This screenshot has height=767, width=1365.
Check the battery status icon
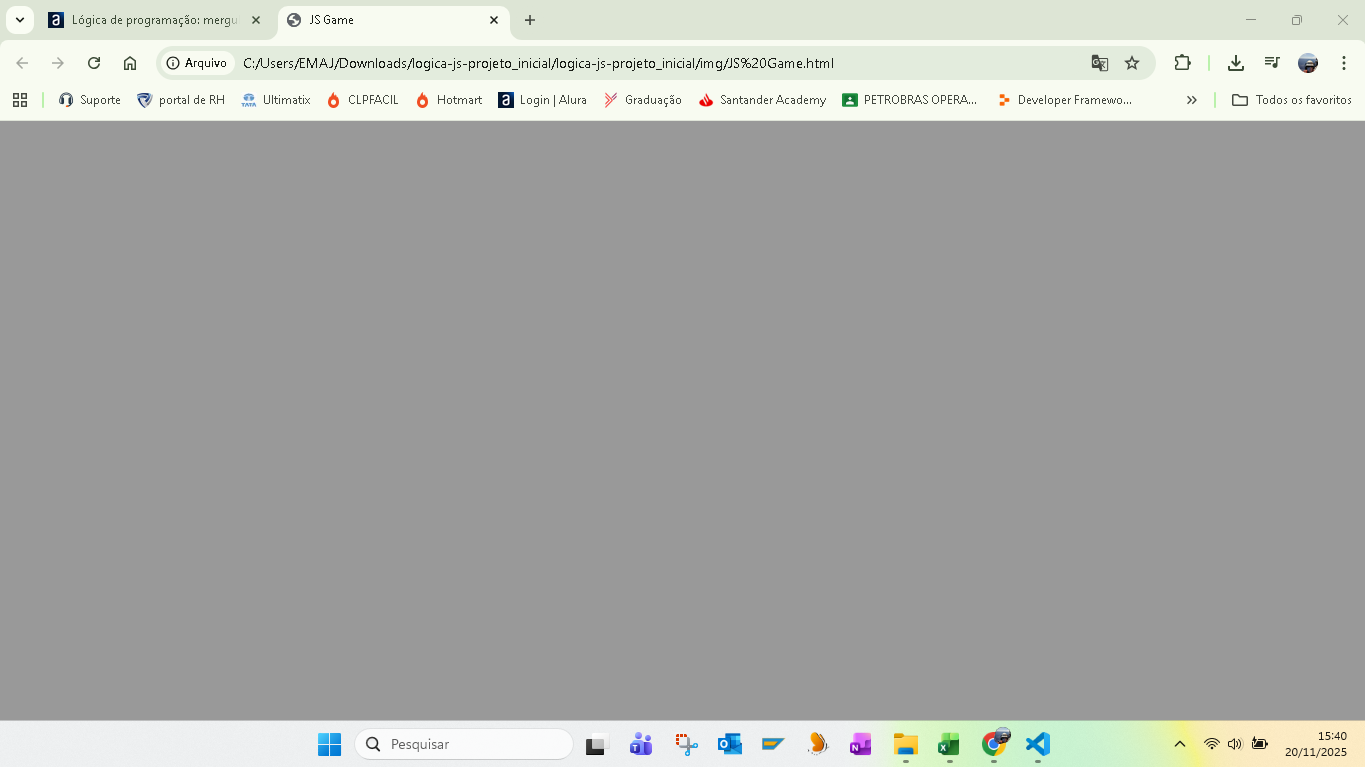coord(1260,744)
